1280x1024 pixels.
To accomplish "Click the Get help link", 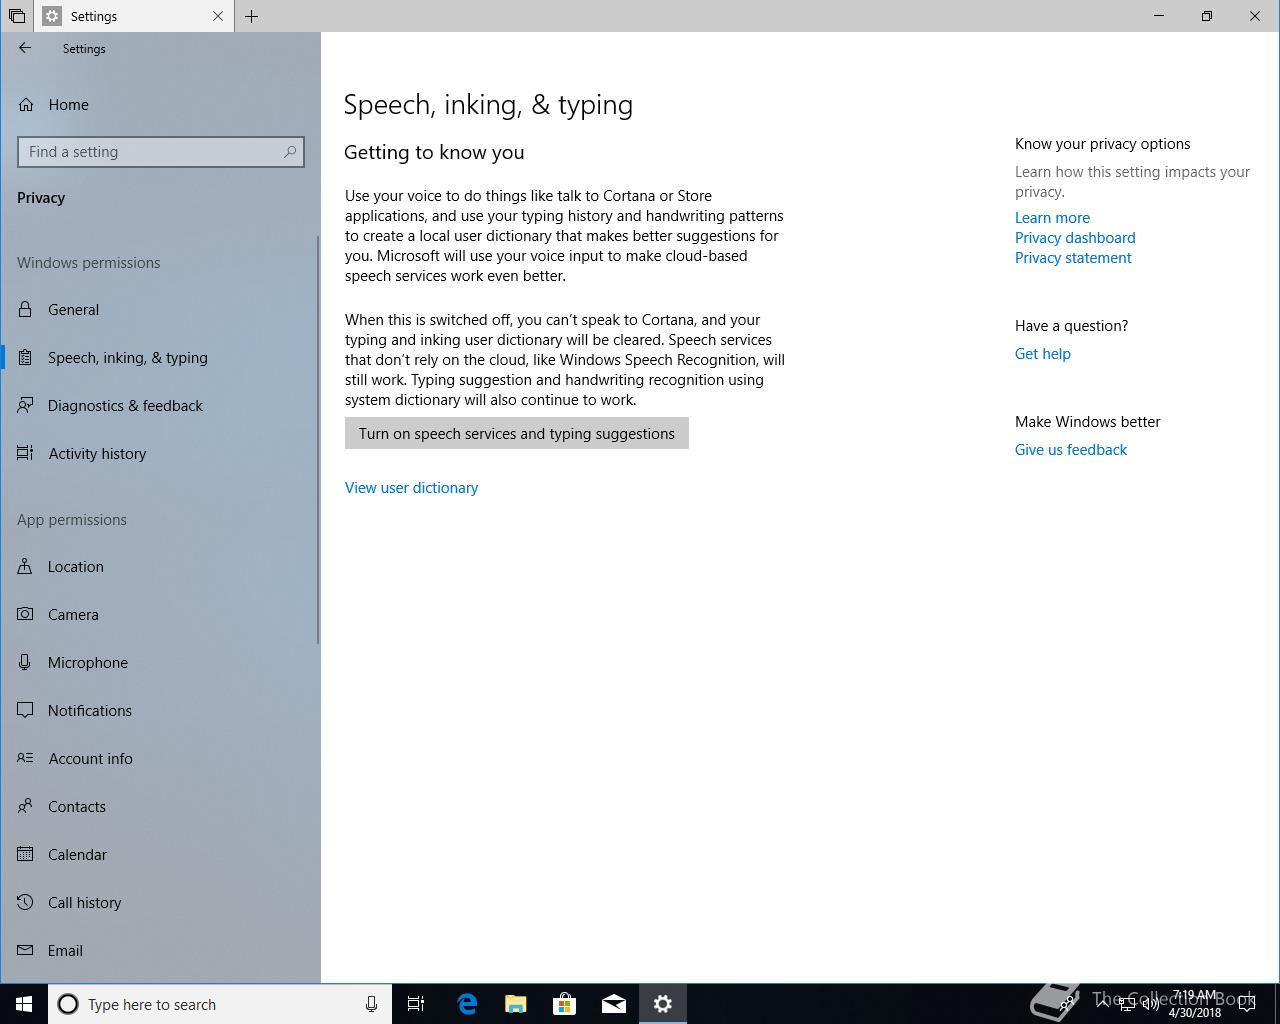I will pos(1042,354).
